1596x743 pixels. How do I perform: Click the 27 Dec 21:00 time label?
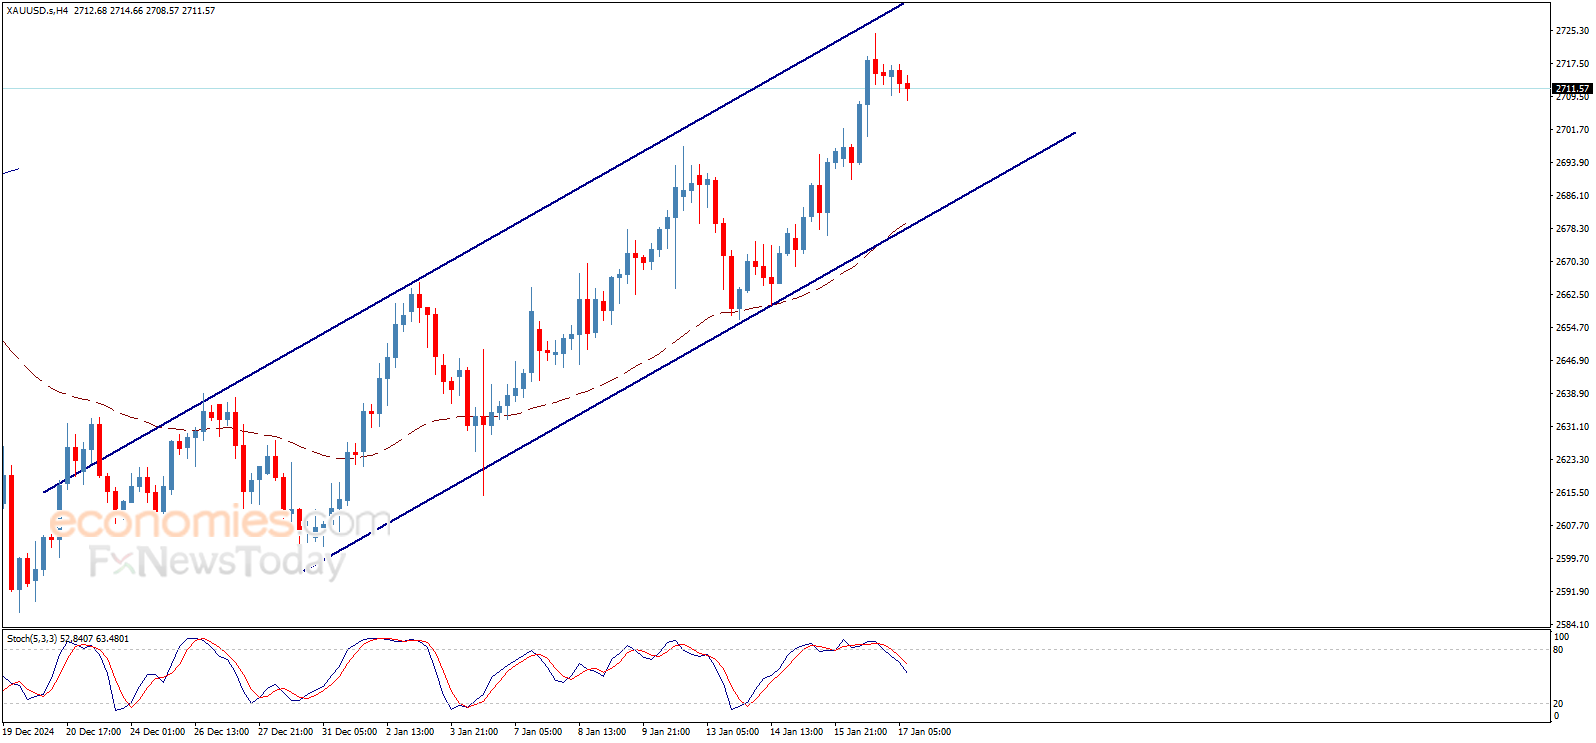tap(285, 732)
